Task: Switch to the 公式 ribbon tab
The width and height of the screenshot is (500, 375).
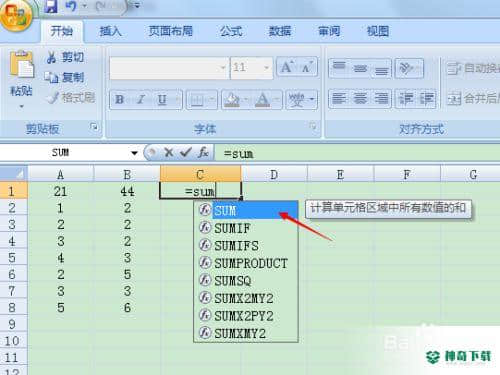Action: click(x=231, y=31)
